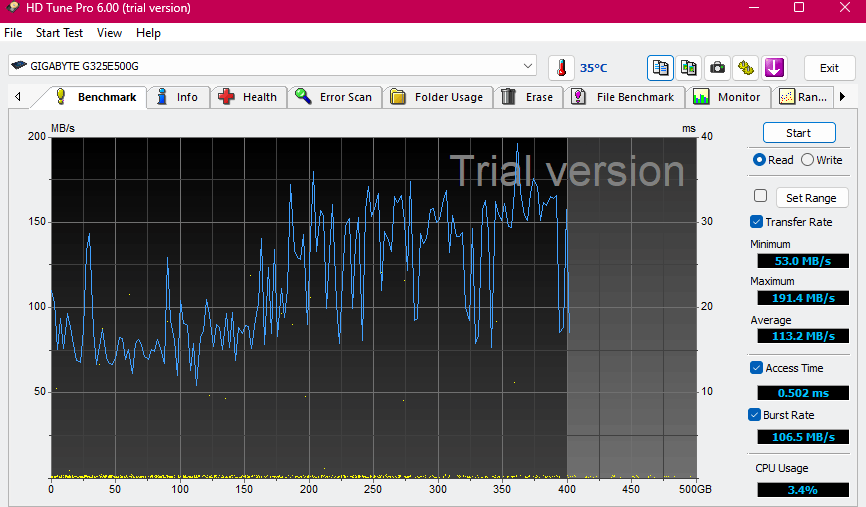The image size is (866, 507).
Task: Open the Folder Usage tab
Action: click(x=438, y=97)
